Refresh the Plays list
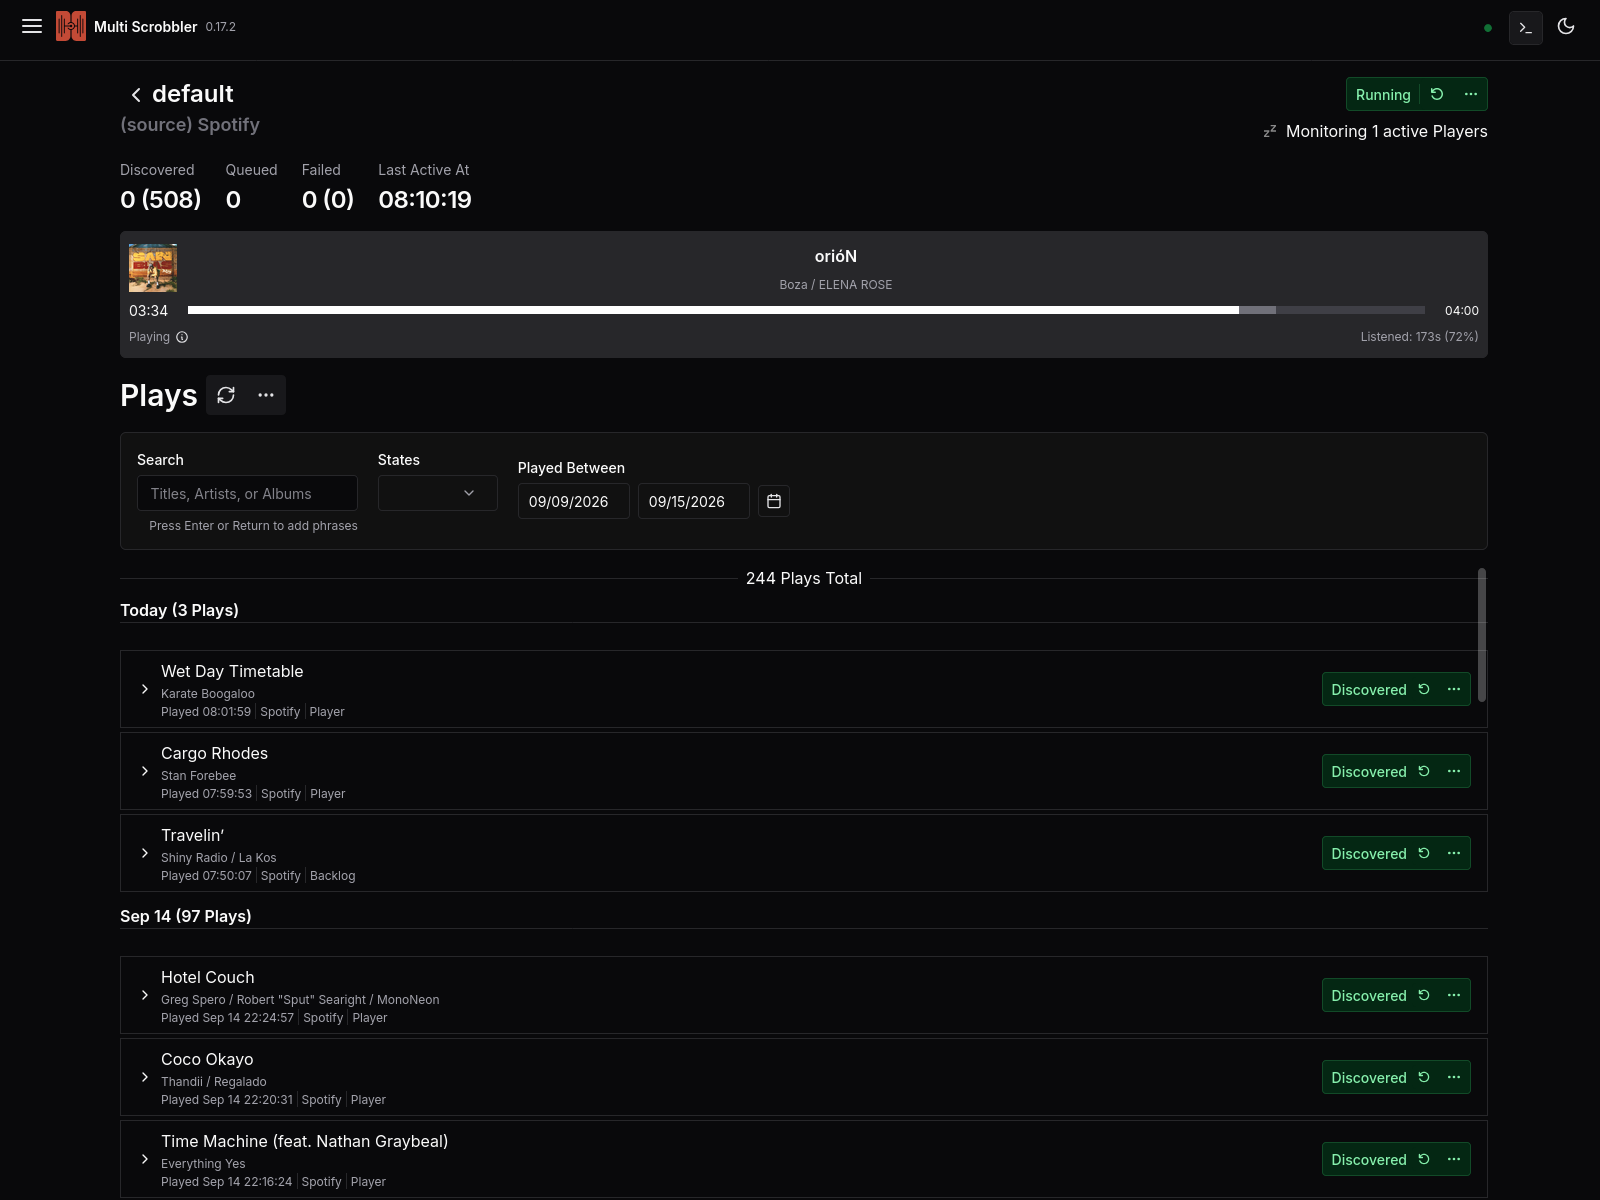 click(x=226, y=395)
